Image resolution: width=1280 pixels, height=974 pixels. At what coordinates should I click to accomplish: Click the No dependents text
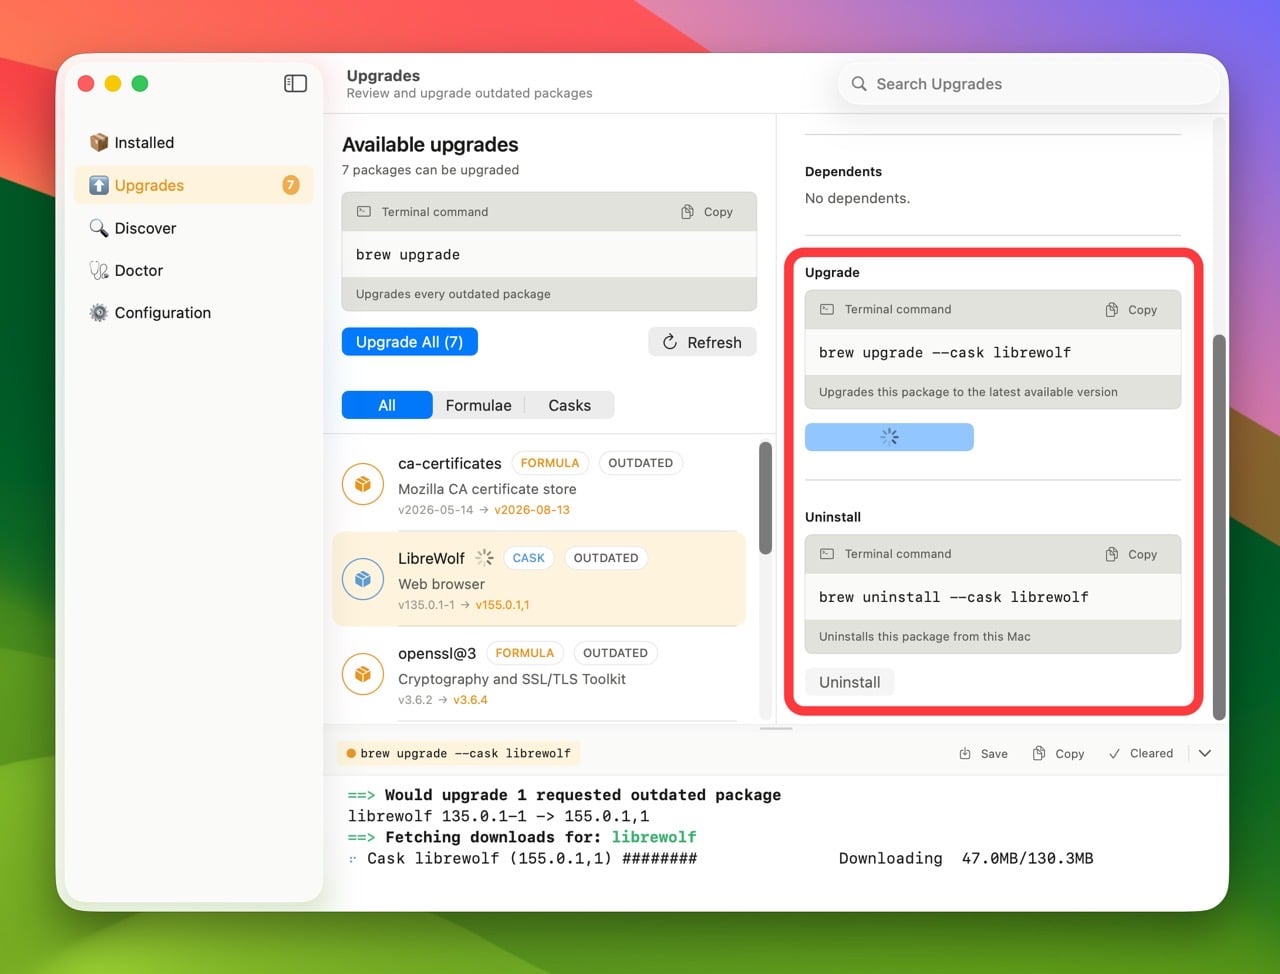click(x=857, y=198)
